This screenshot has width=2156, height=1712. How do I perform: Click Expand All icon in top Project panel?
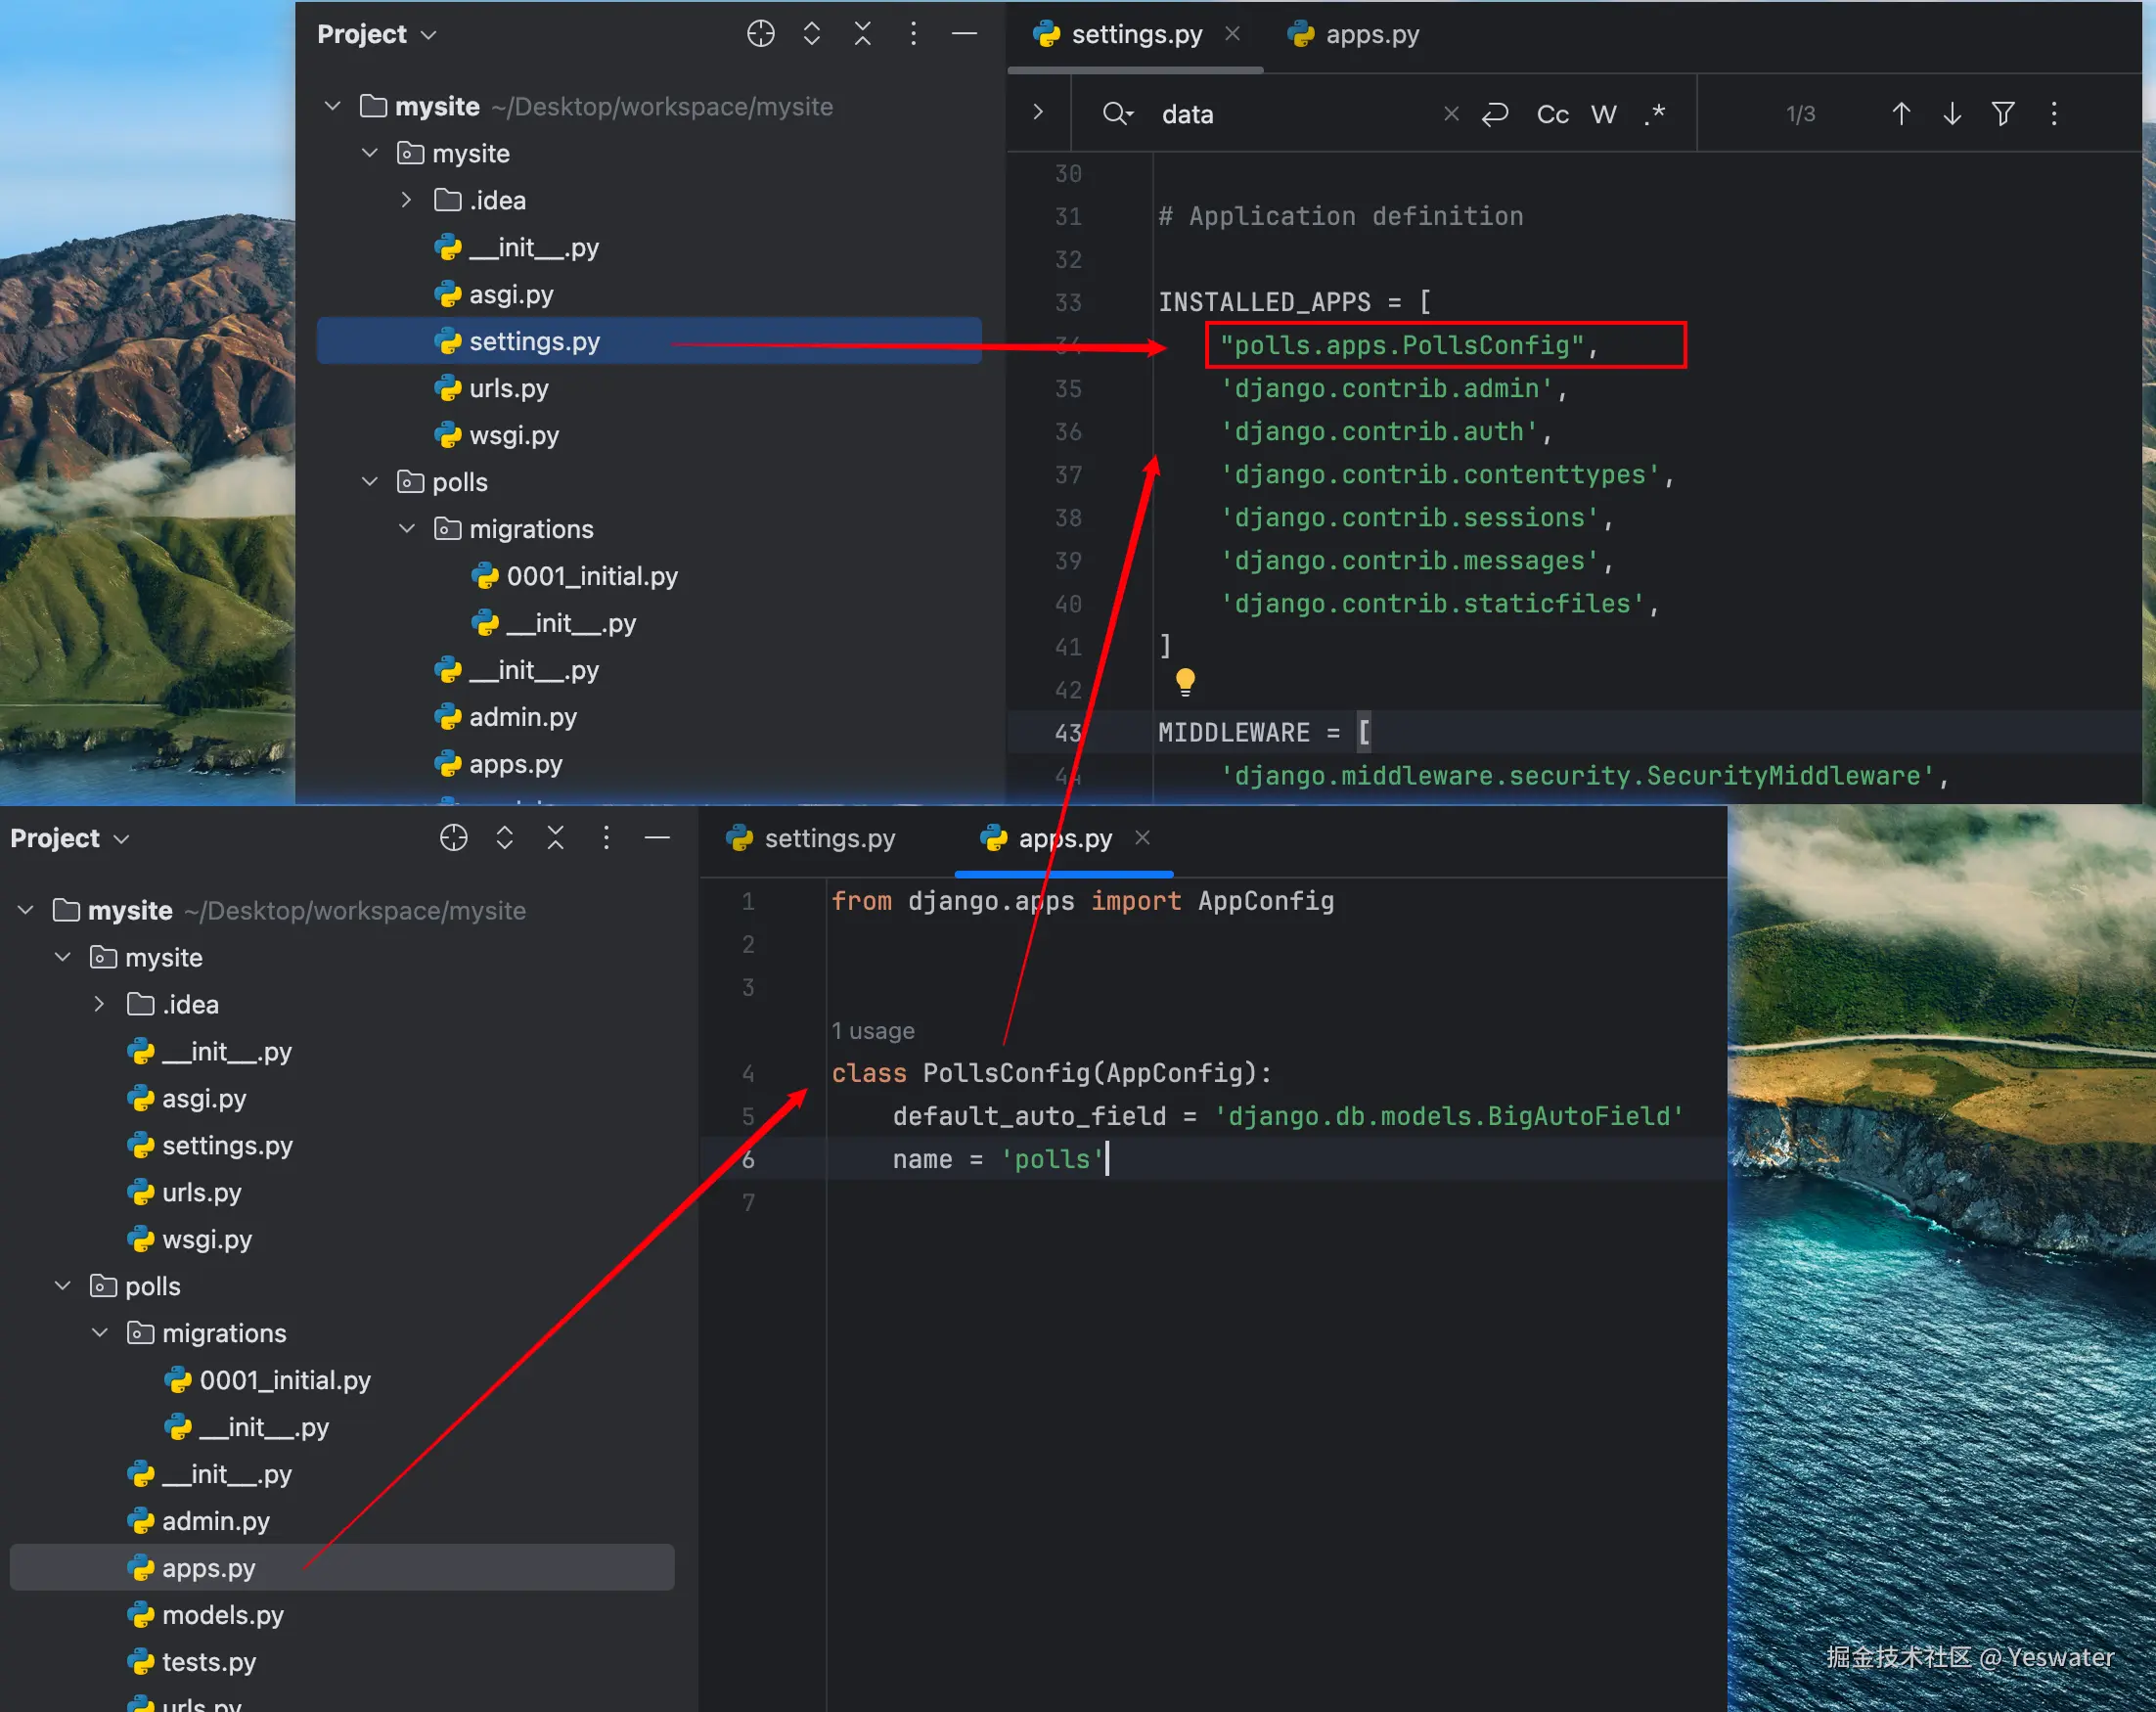811,34
